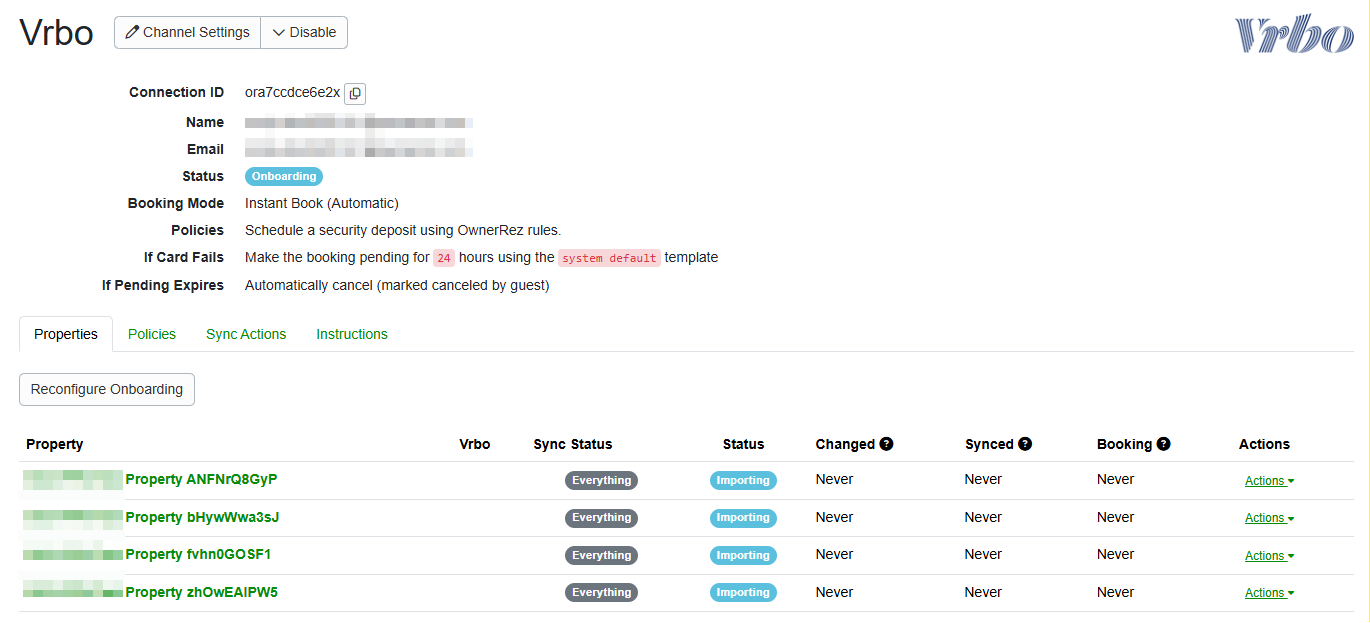This screenshot has width=1370, height=623.
Task: Click the 'Booking' column header
Action: click(x=1125, y=444)
